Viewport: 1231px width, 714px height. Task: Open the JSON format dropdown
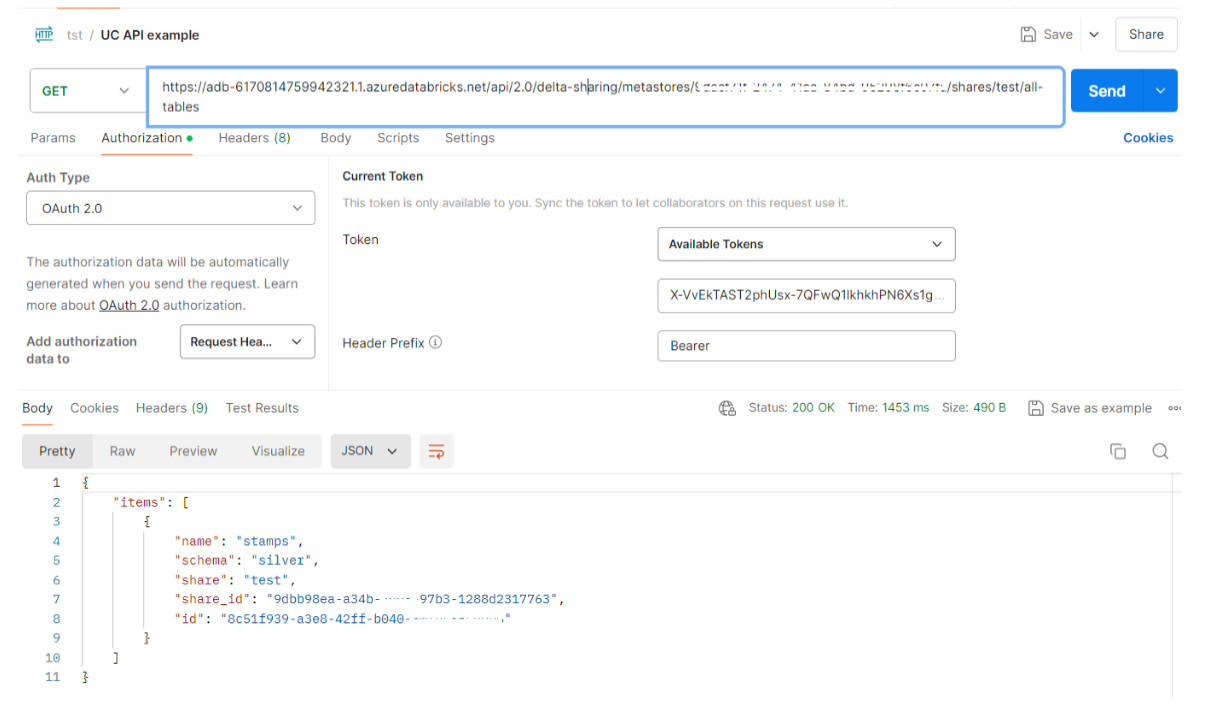pos(370,451)
